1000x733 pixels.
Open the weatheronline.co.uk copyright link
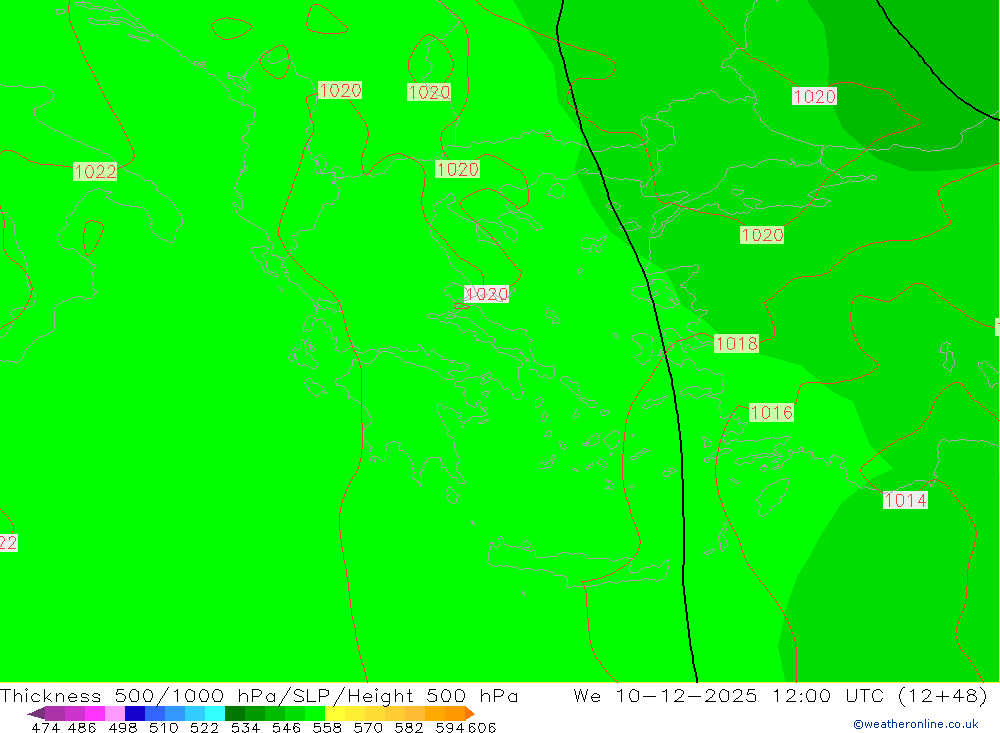pos(916,724)
